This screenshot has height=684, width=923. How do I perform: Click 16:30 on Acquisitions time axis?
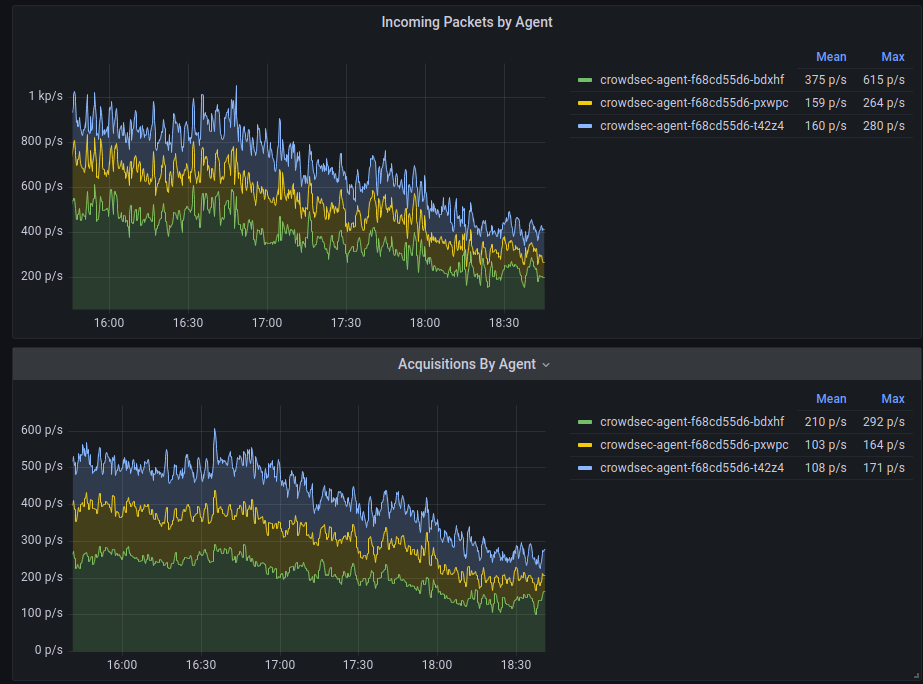(x=201, y=665)
